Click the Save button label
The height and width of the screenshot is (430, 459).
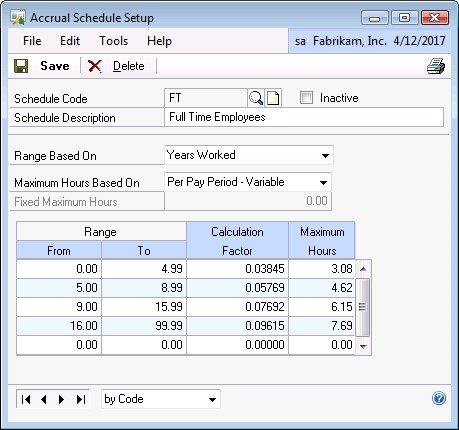[55, 66]
